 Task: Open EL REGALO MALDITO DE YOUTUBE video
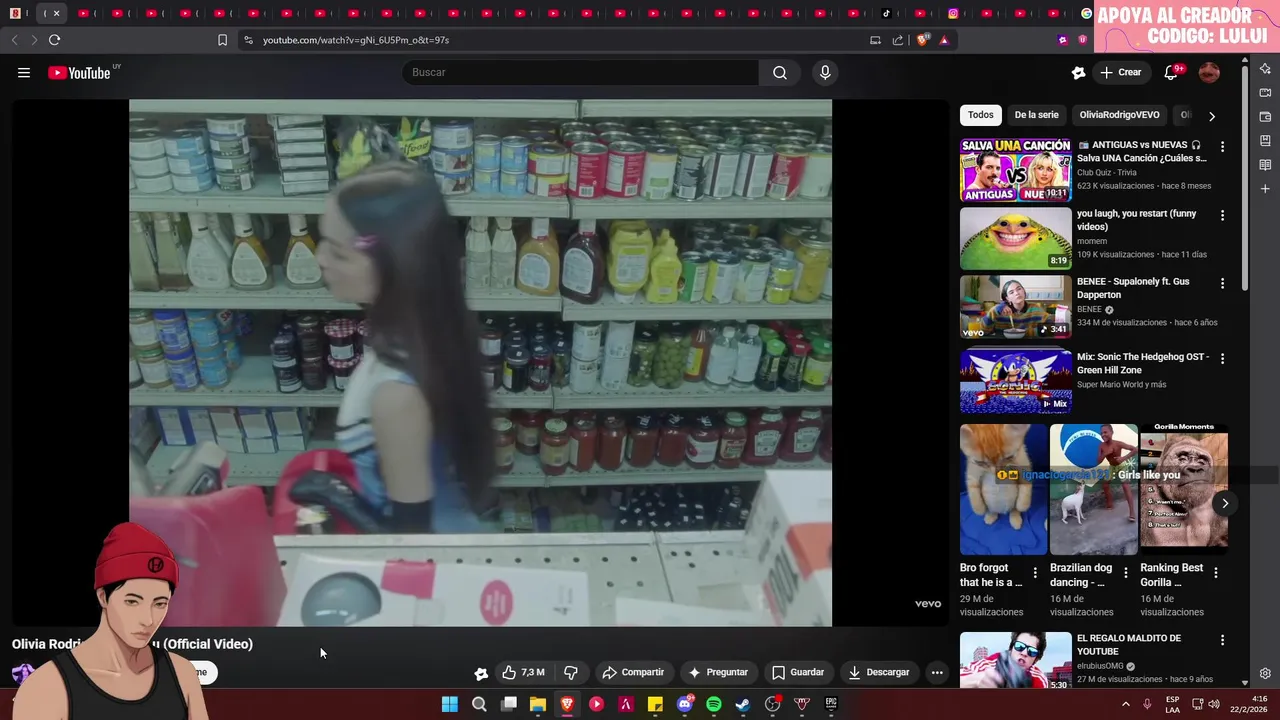pos(1015,660)
